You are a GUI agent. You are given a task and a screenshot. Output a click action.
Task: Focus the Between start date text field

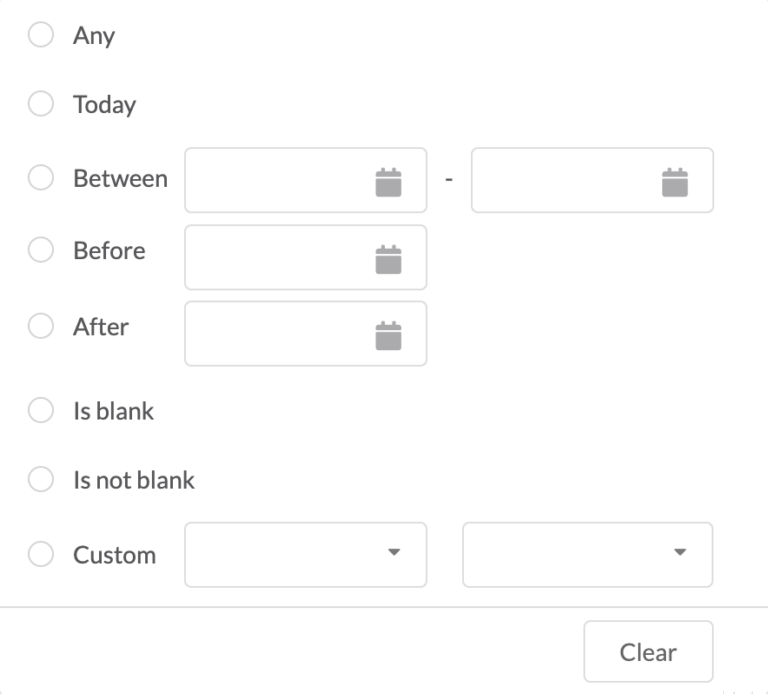click(306, 180)
